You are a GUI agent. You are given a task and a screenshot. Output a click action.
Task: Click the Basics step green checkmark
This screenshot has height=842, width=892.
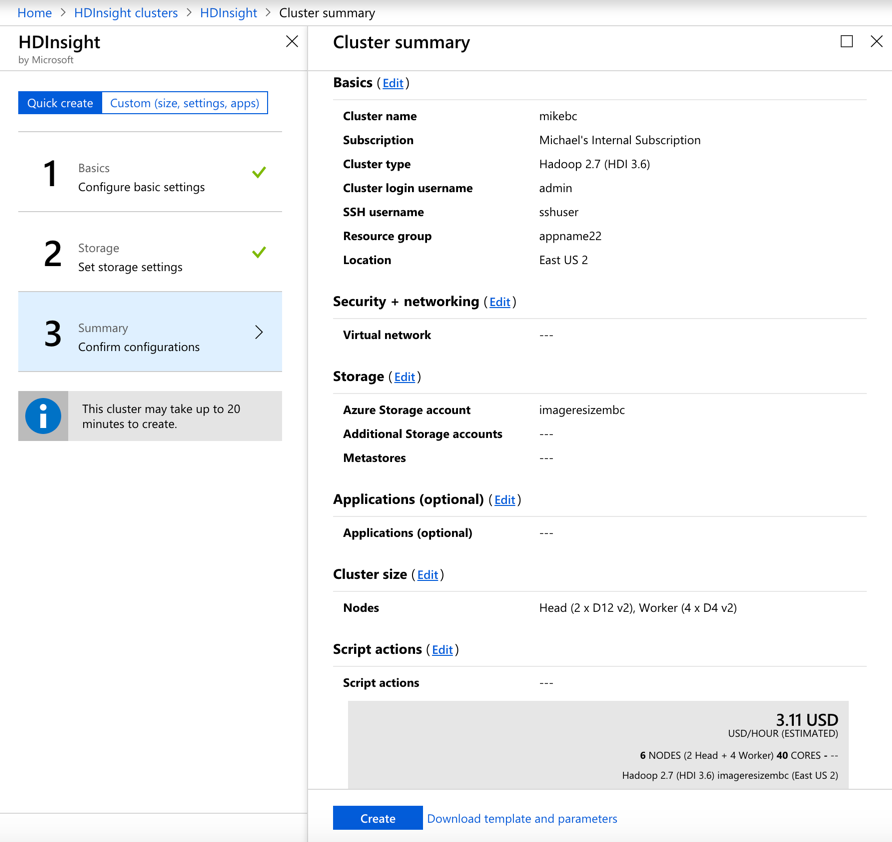(259, 173)
